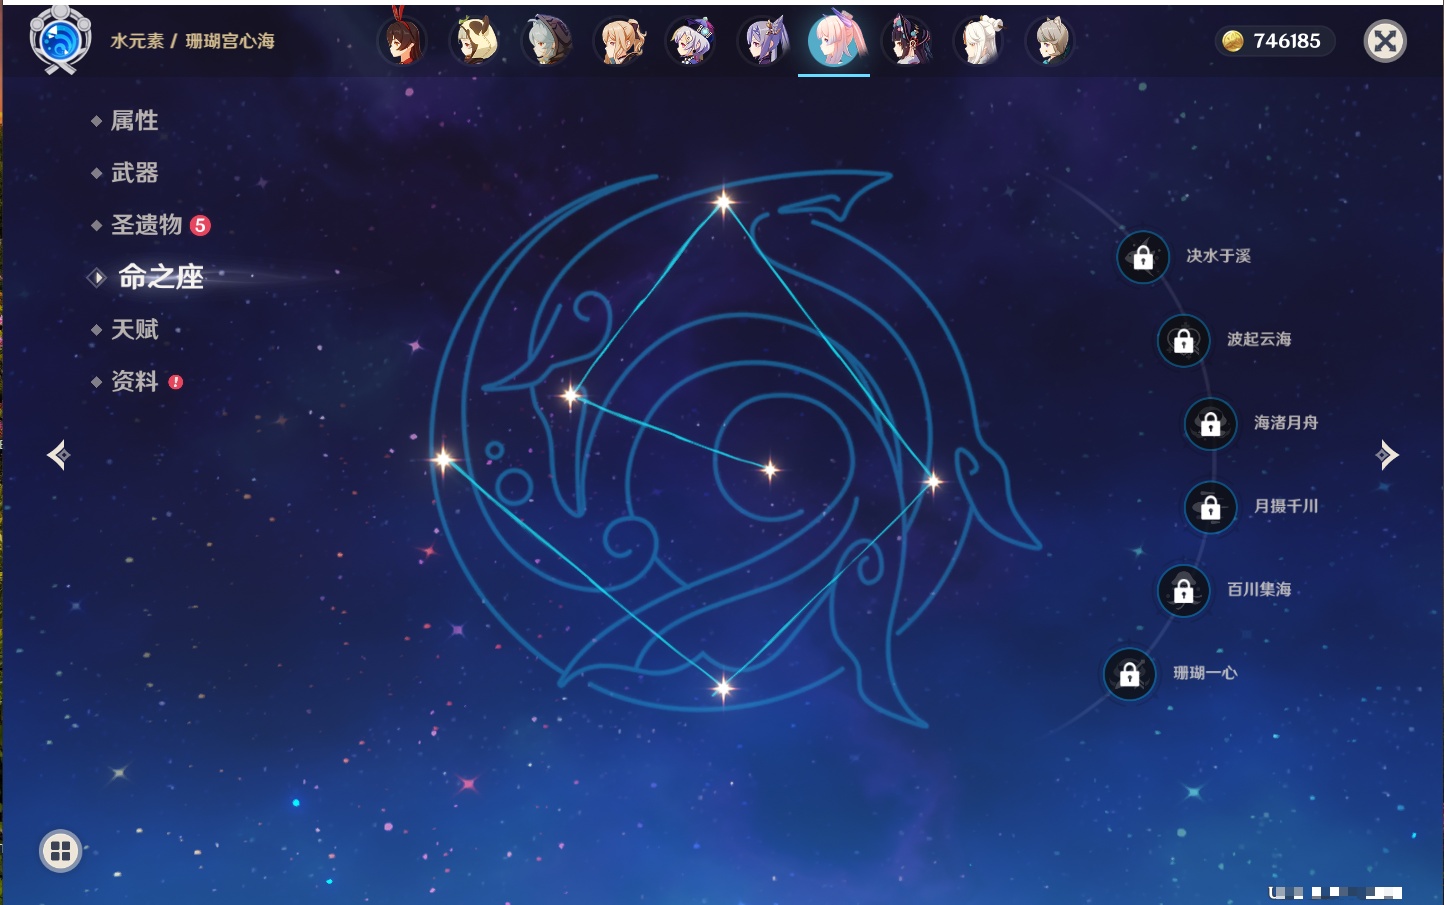Click the 百川集海 constellation label

click(x=1259, y=589)
